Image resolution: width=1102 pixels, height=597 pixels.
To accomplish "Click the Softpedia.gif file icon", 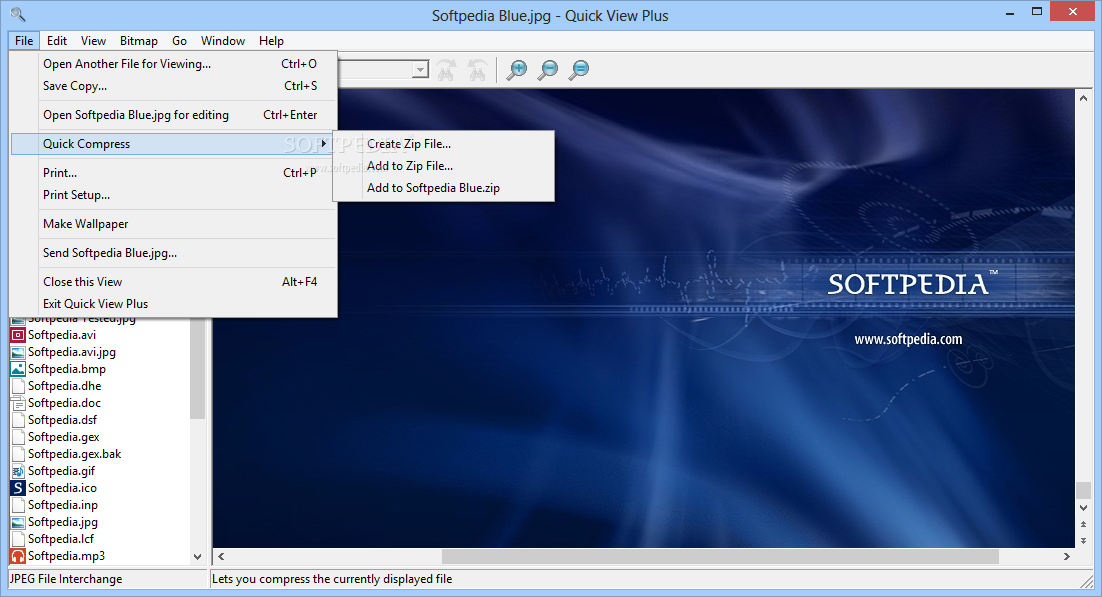I will click(18, 471).
